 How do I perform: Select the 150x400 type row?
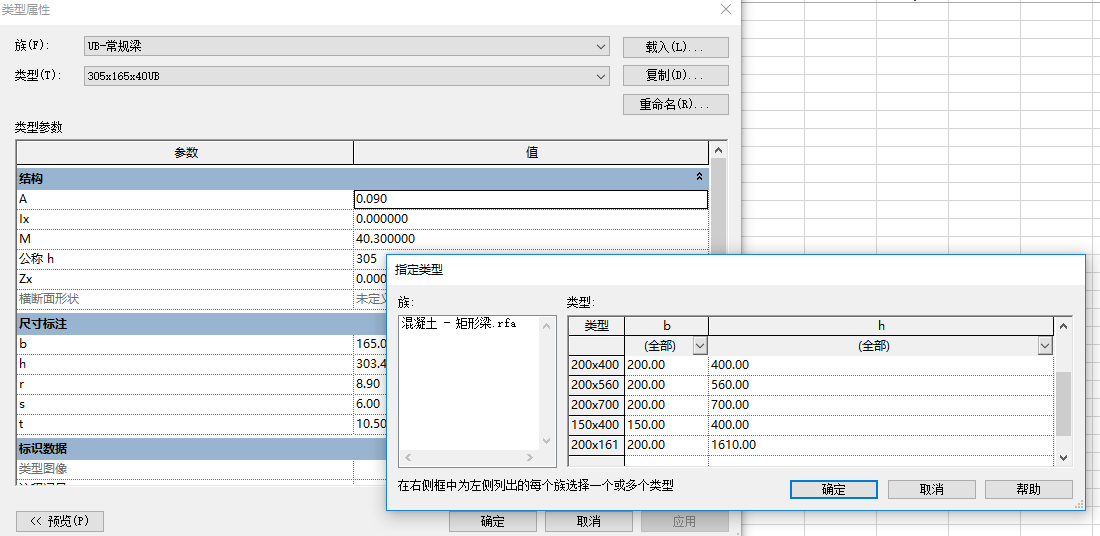pos(596,424)
